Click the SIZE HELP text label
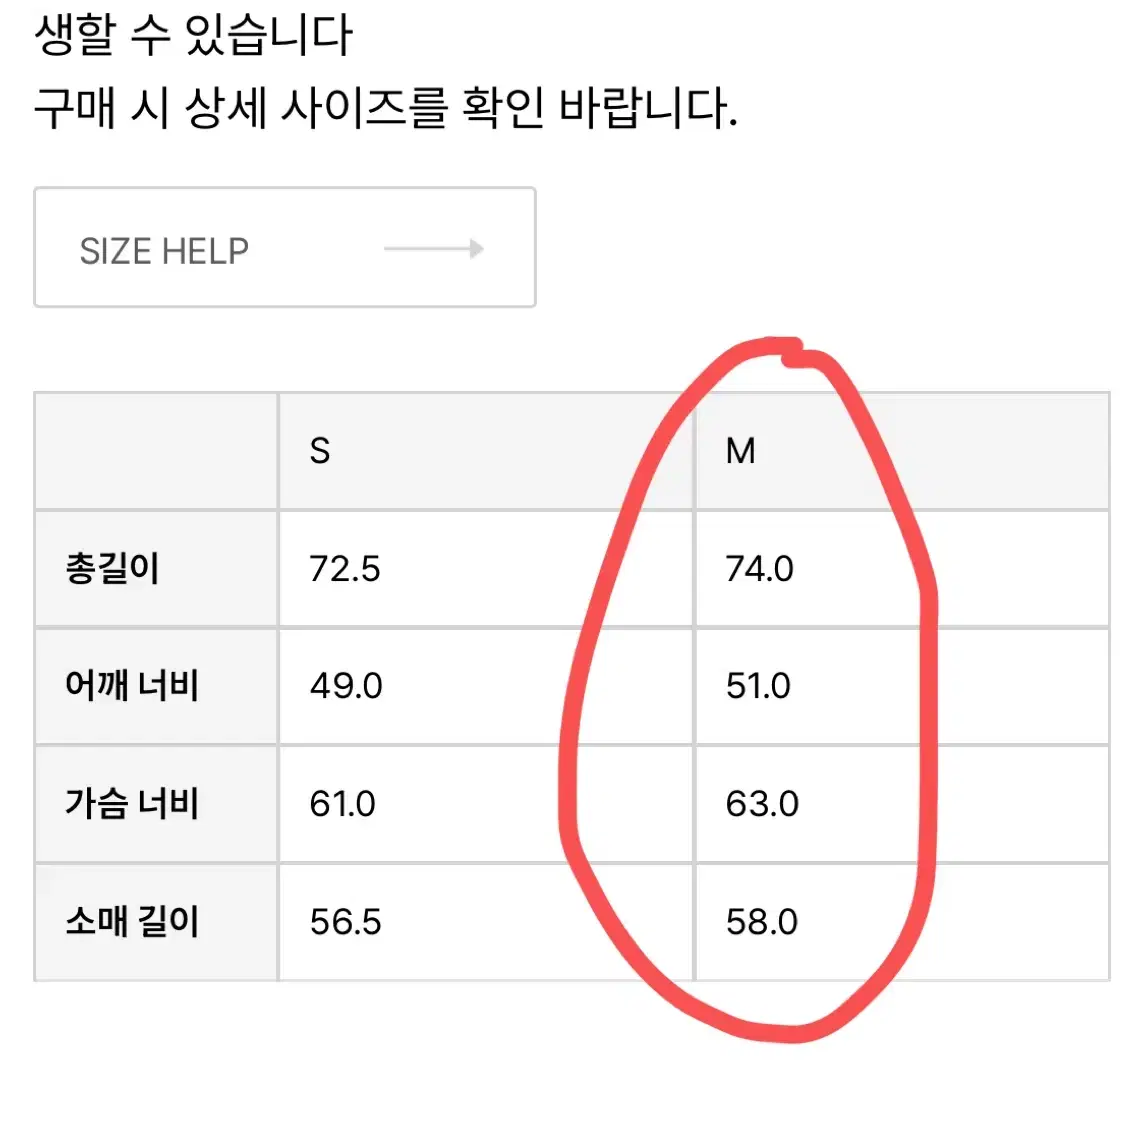1144x1144 pixels. tap(164, 251)
